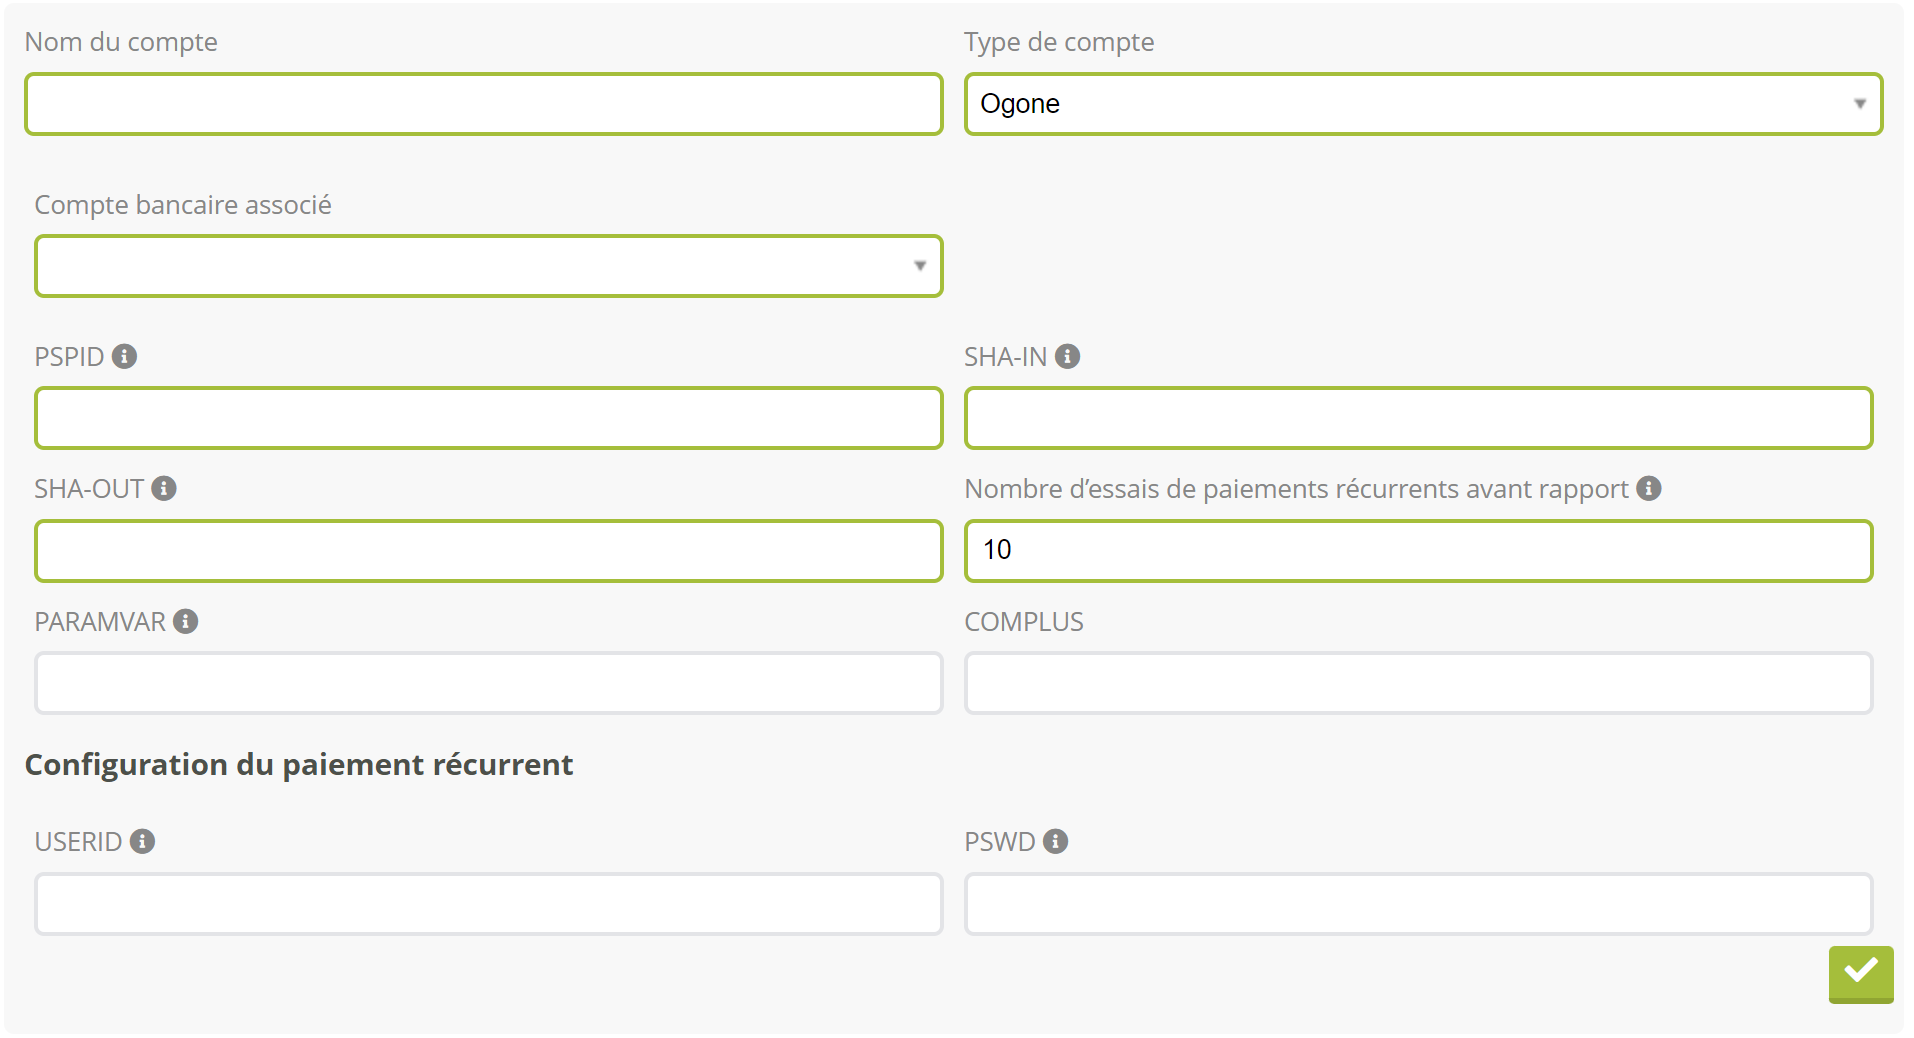
Task: Click the SHA-OUT info icon
Action: [164, 489]
